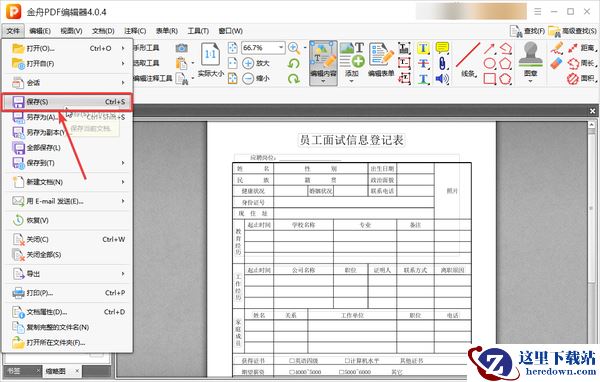Select the rectangle shape tool
600x382 pixels.
489,79
